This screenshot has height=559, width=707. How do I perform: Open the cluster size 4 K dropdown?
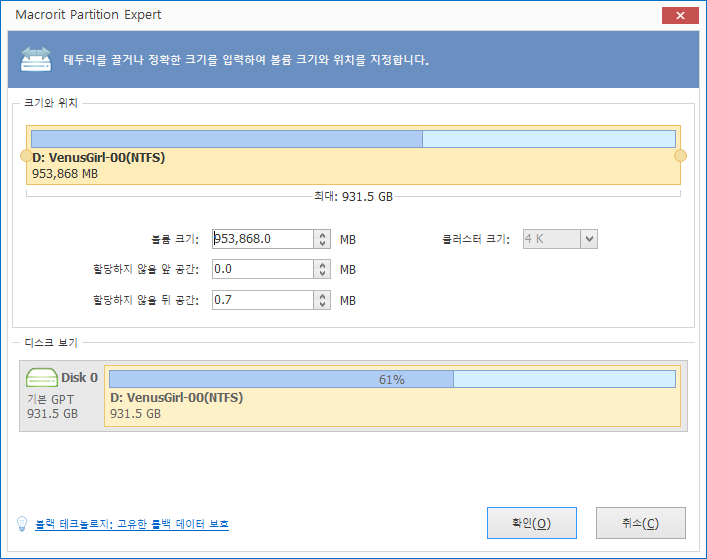pos(588,239)
